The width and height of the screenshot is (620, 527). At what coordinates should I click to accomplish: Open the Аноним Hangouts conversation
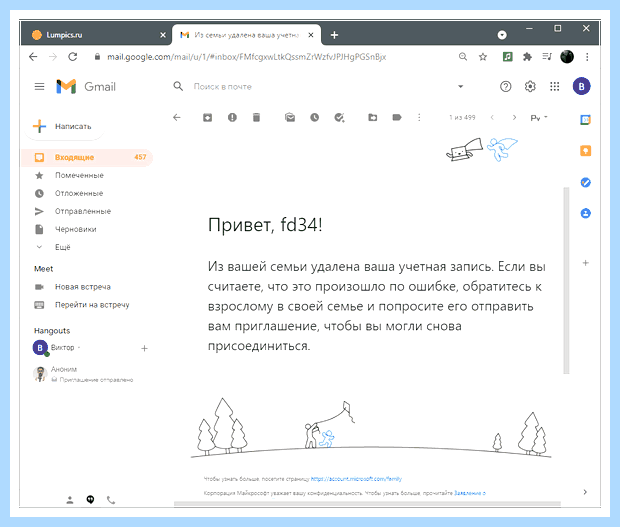pyautogui.click(x=84, y=374)
